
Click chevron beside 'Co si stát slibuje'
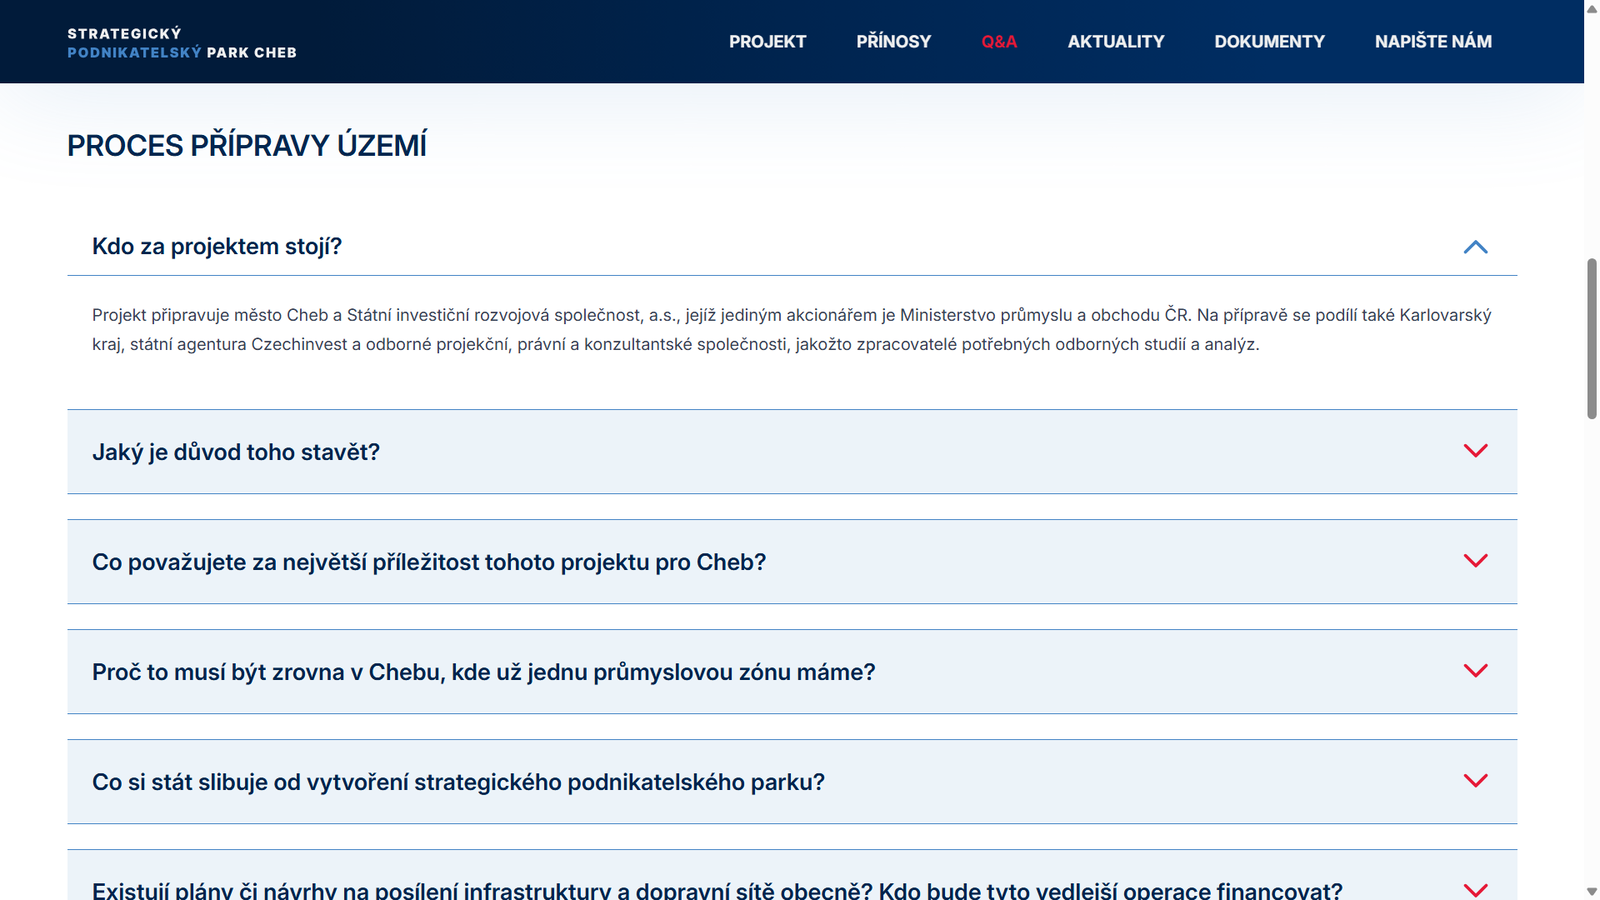pos(1475,781)
